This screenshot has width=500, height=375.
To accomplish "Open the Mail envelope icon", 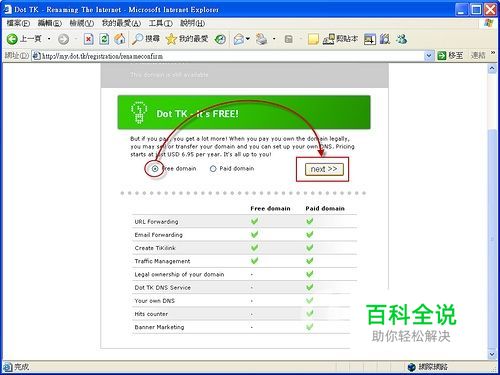I will [239, 39].
